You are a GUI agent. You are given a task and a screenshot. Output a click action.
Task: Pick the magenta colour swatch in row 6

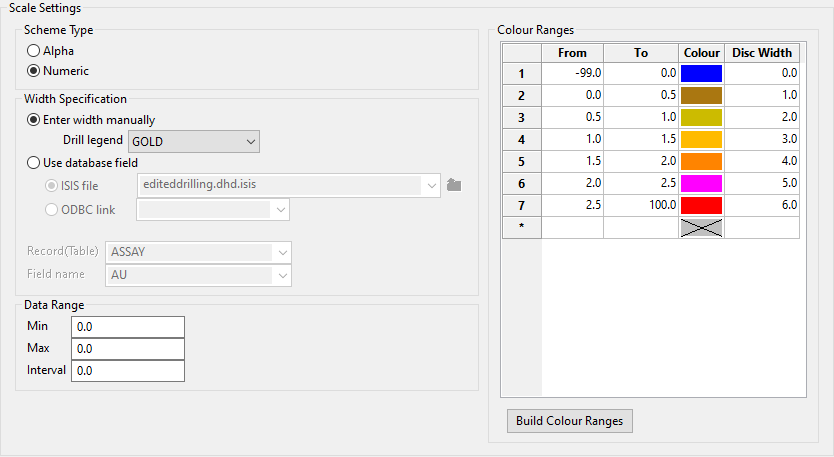(x=701, y=183)
